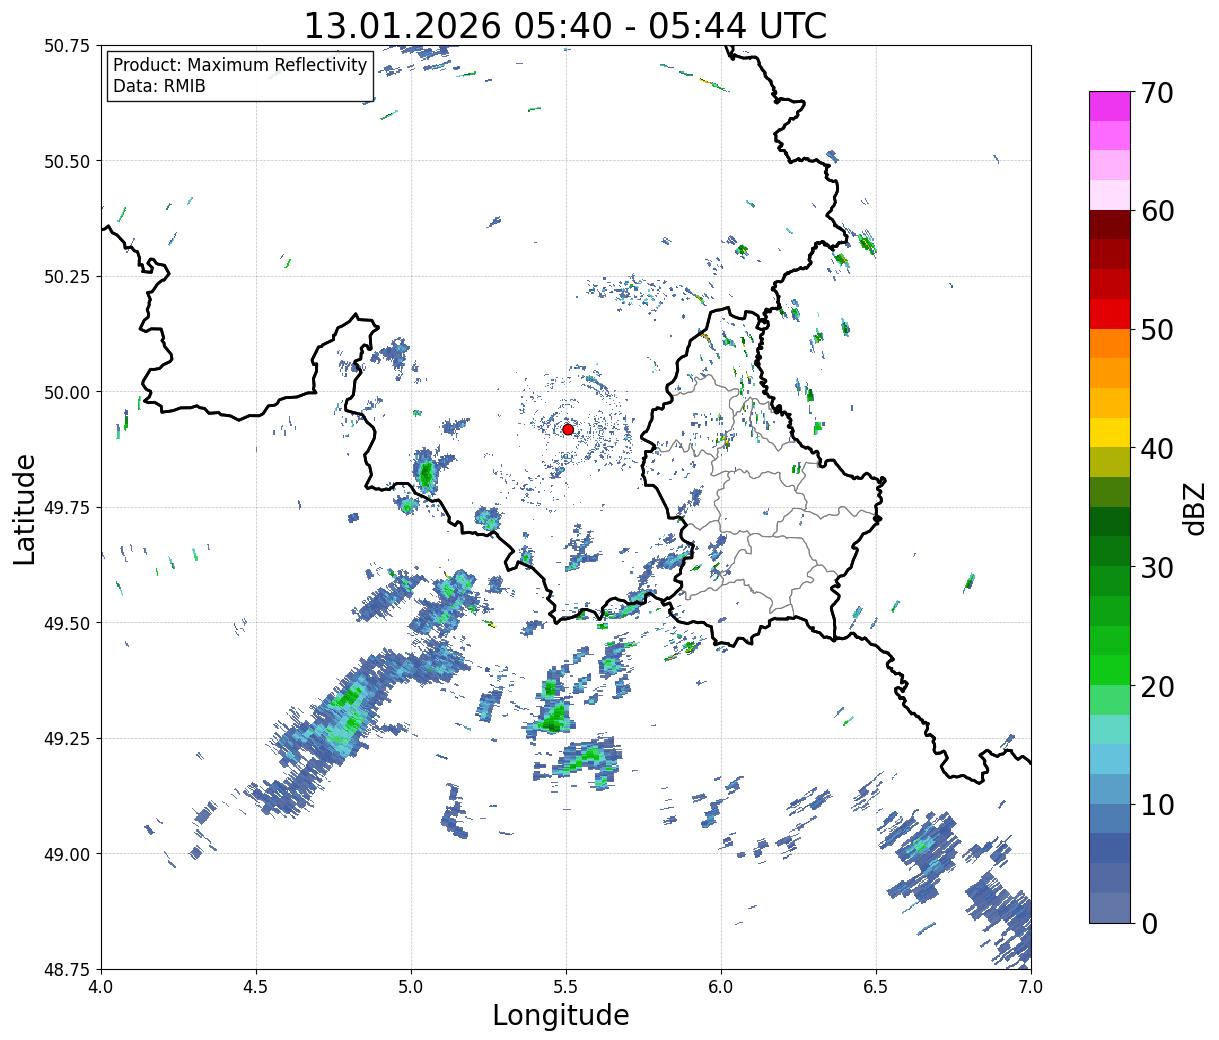Click the 50.75 latitude tick label

67,46
